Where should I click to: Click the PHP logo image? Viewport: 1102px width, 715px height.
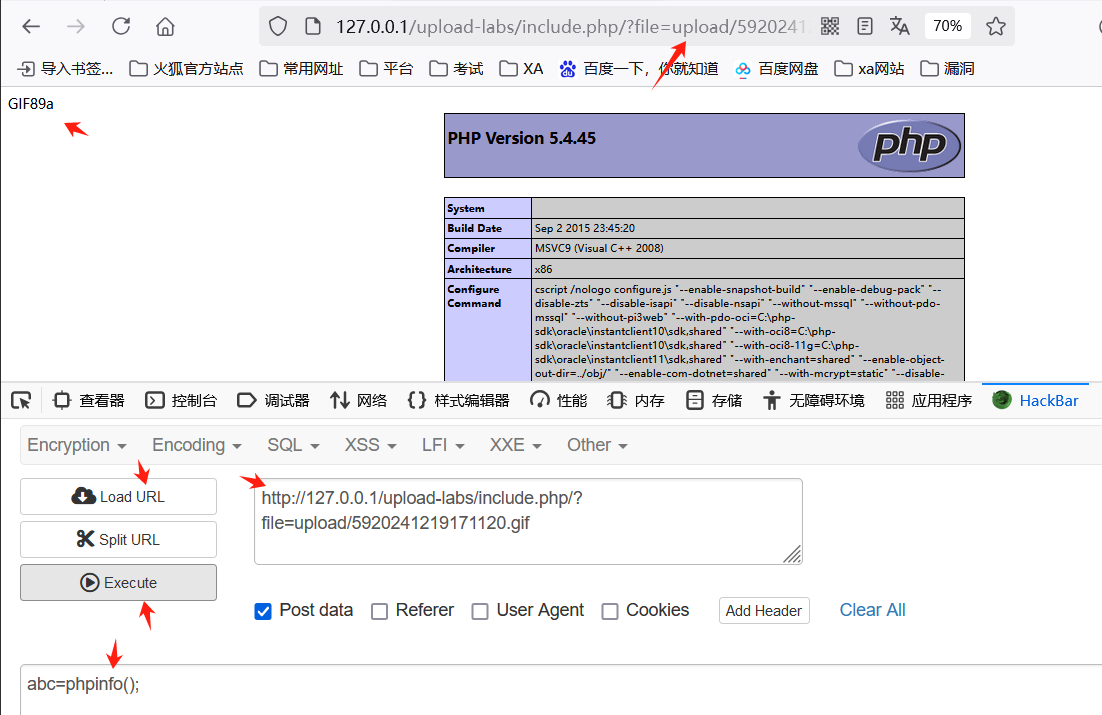tap(909, 146)
